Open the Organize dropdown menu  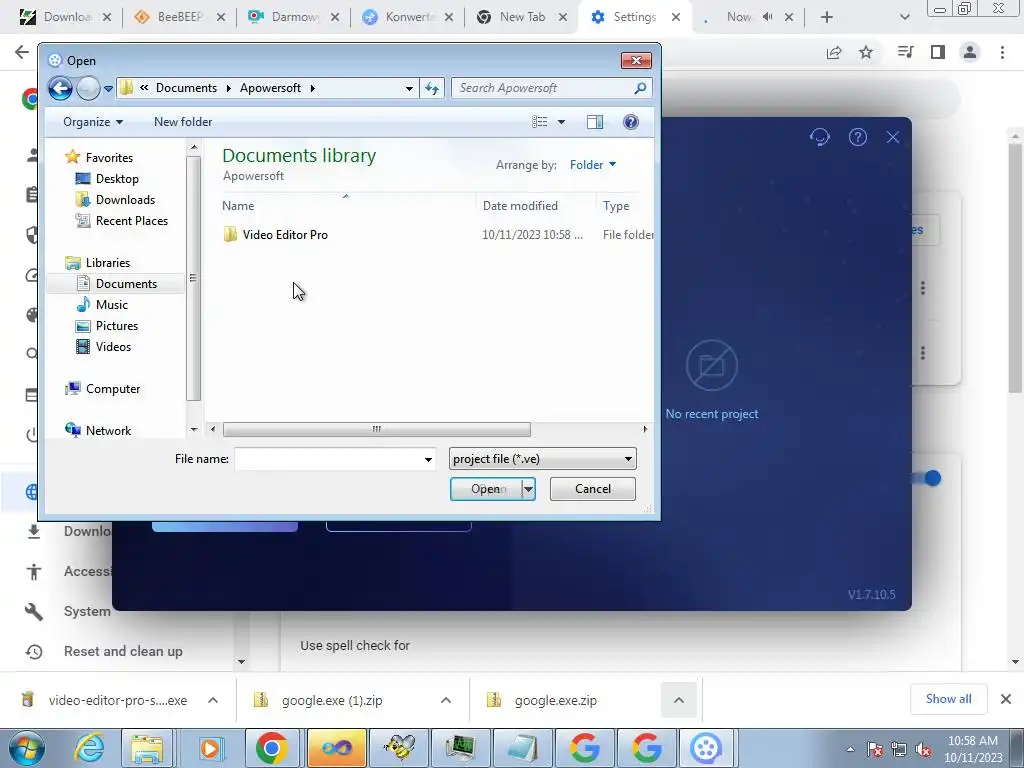click(93, 122)
